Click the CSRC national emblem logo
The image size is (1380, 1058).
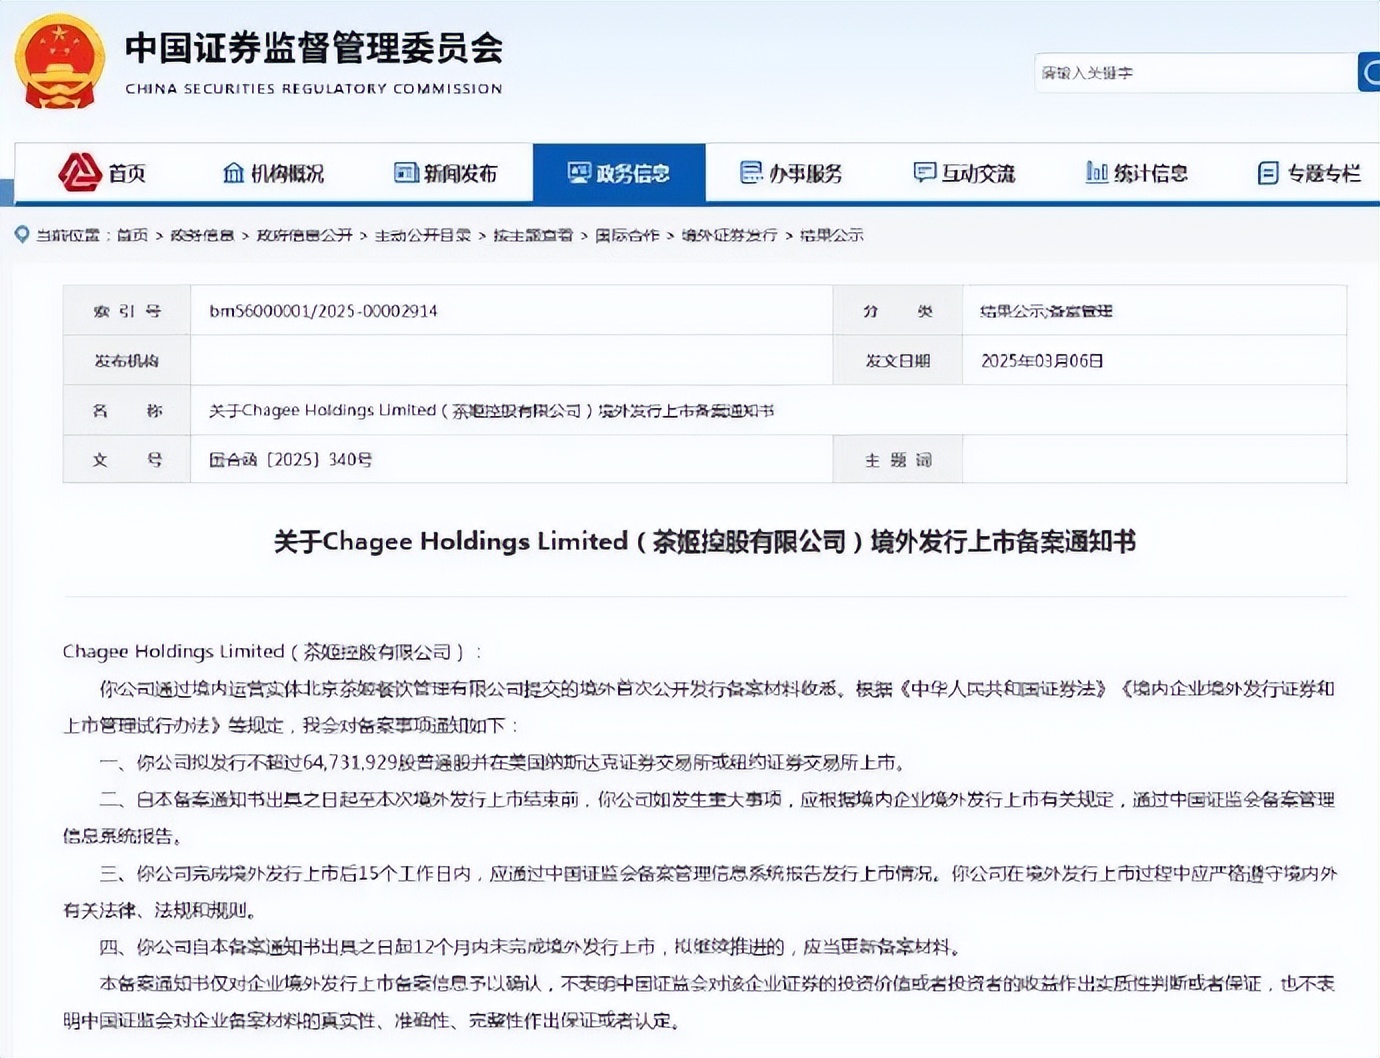(59, 62)
